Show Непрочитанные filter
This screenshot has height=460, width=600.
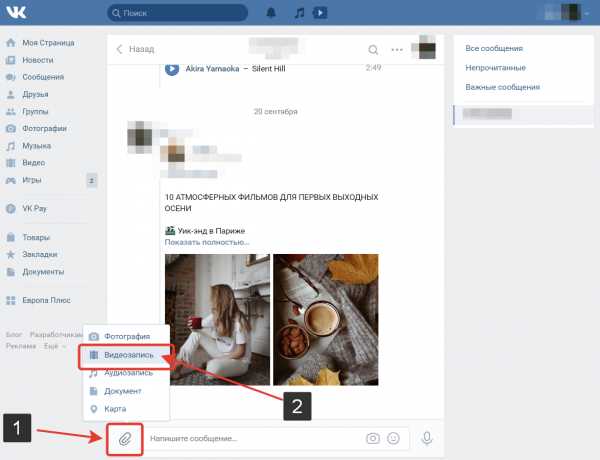point(496,68)
